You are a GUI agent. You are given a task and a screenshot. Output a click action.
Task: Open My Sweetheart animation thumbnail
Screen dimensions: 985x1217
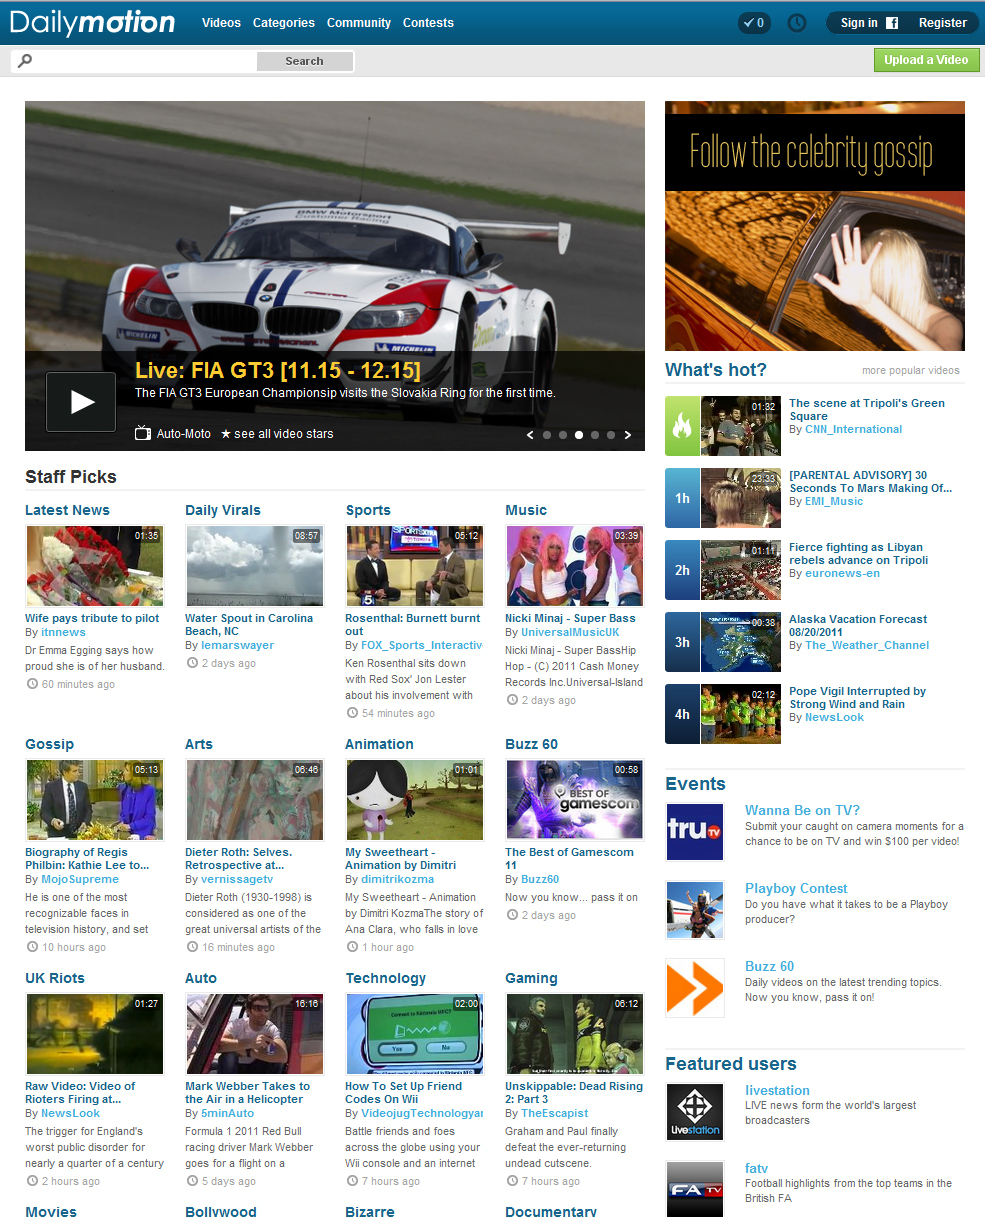click(x=414, y=800)
